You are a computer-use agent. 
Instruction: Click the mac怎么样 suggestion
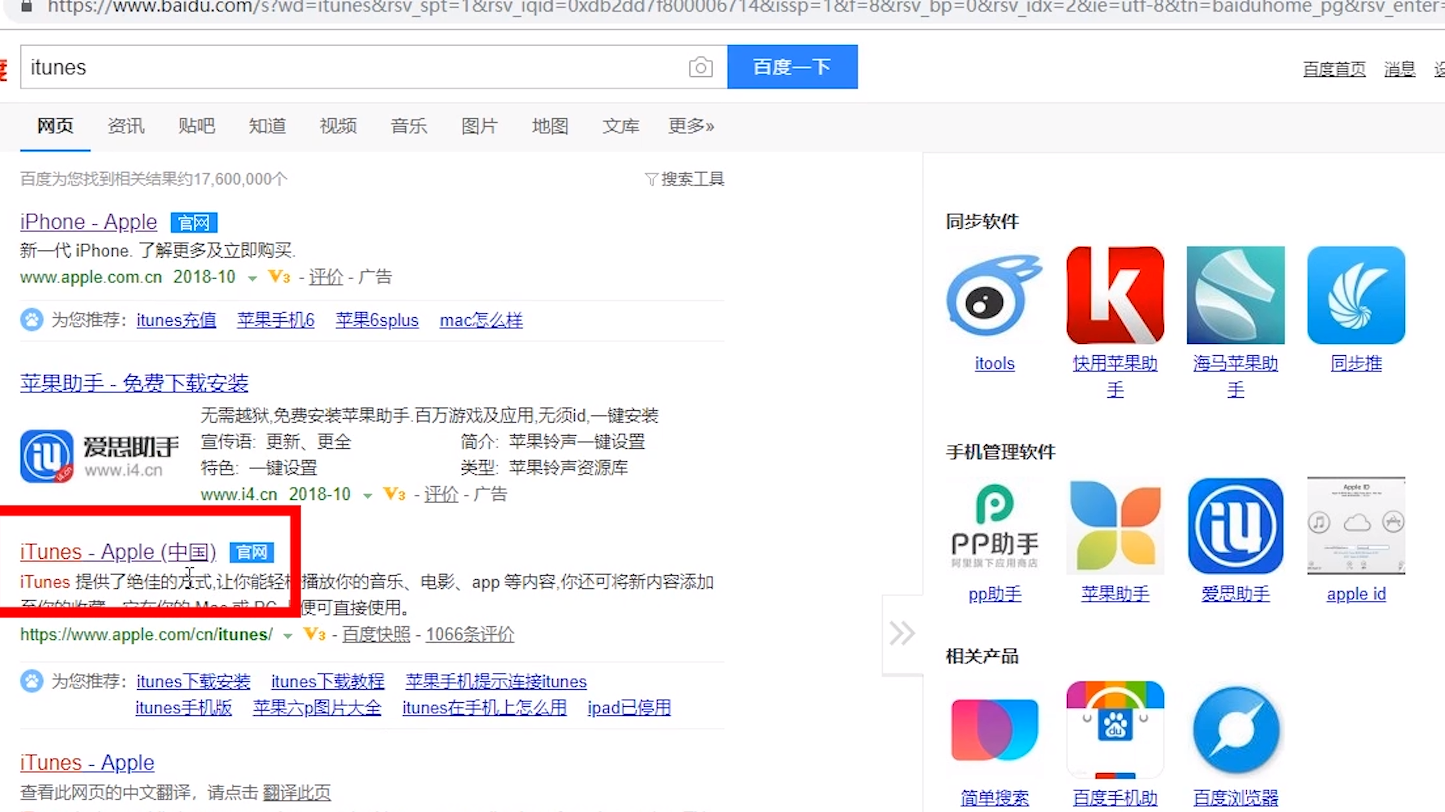click(481, 320)
